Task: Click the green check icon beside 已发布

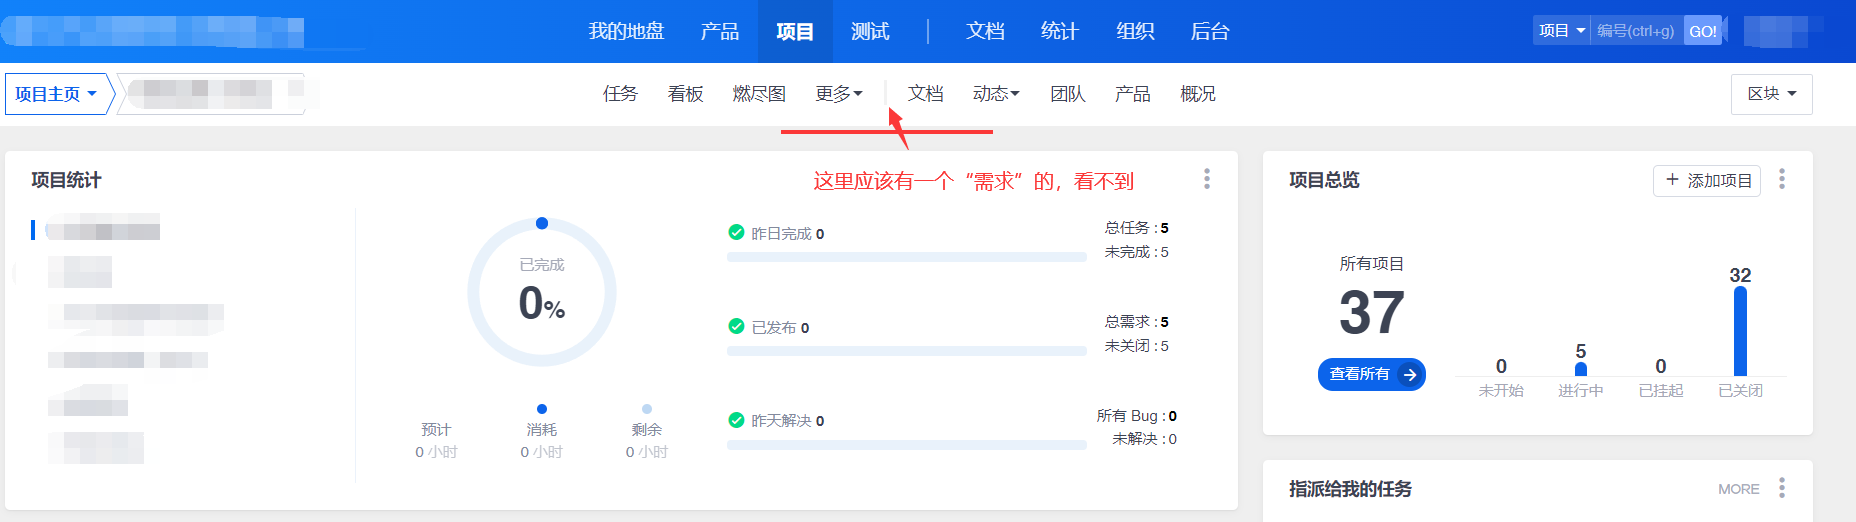Action: tap(737, 327)
